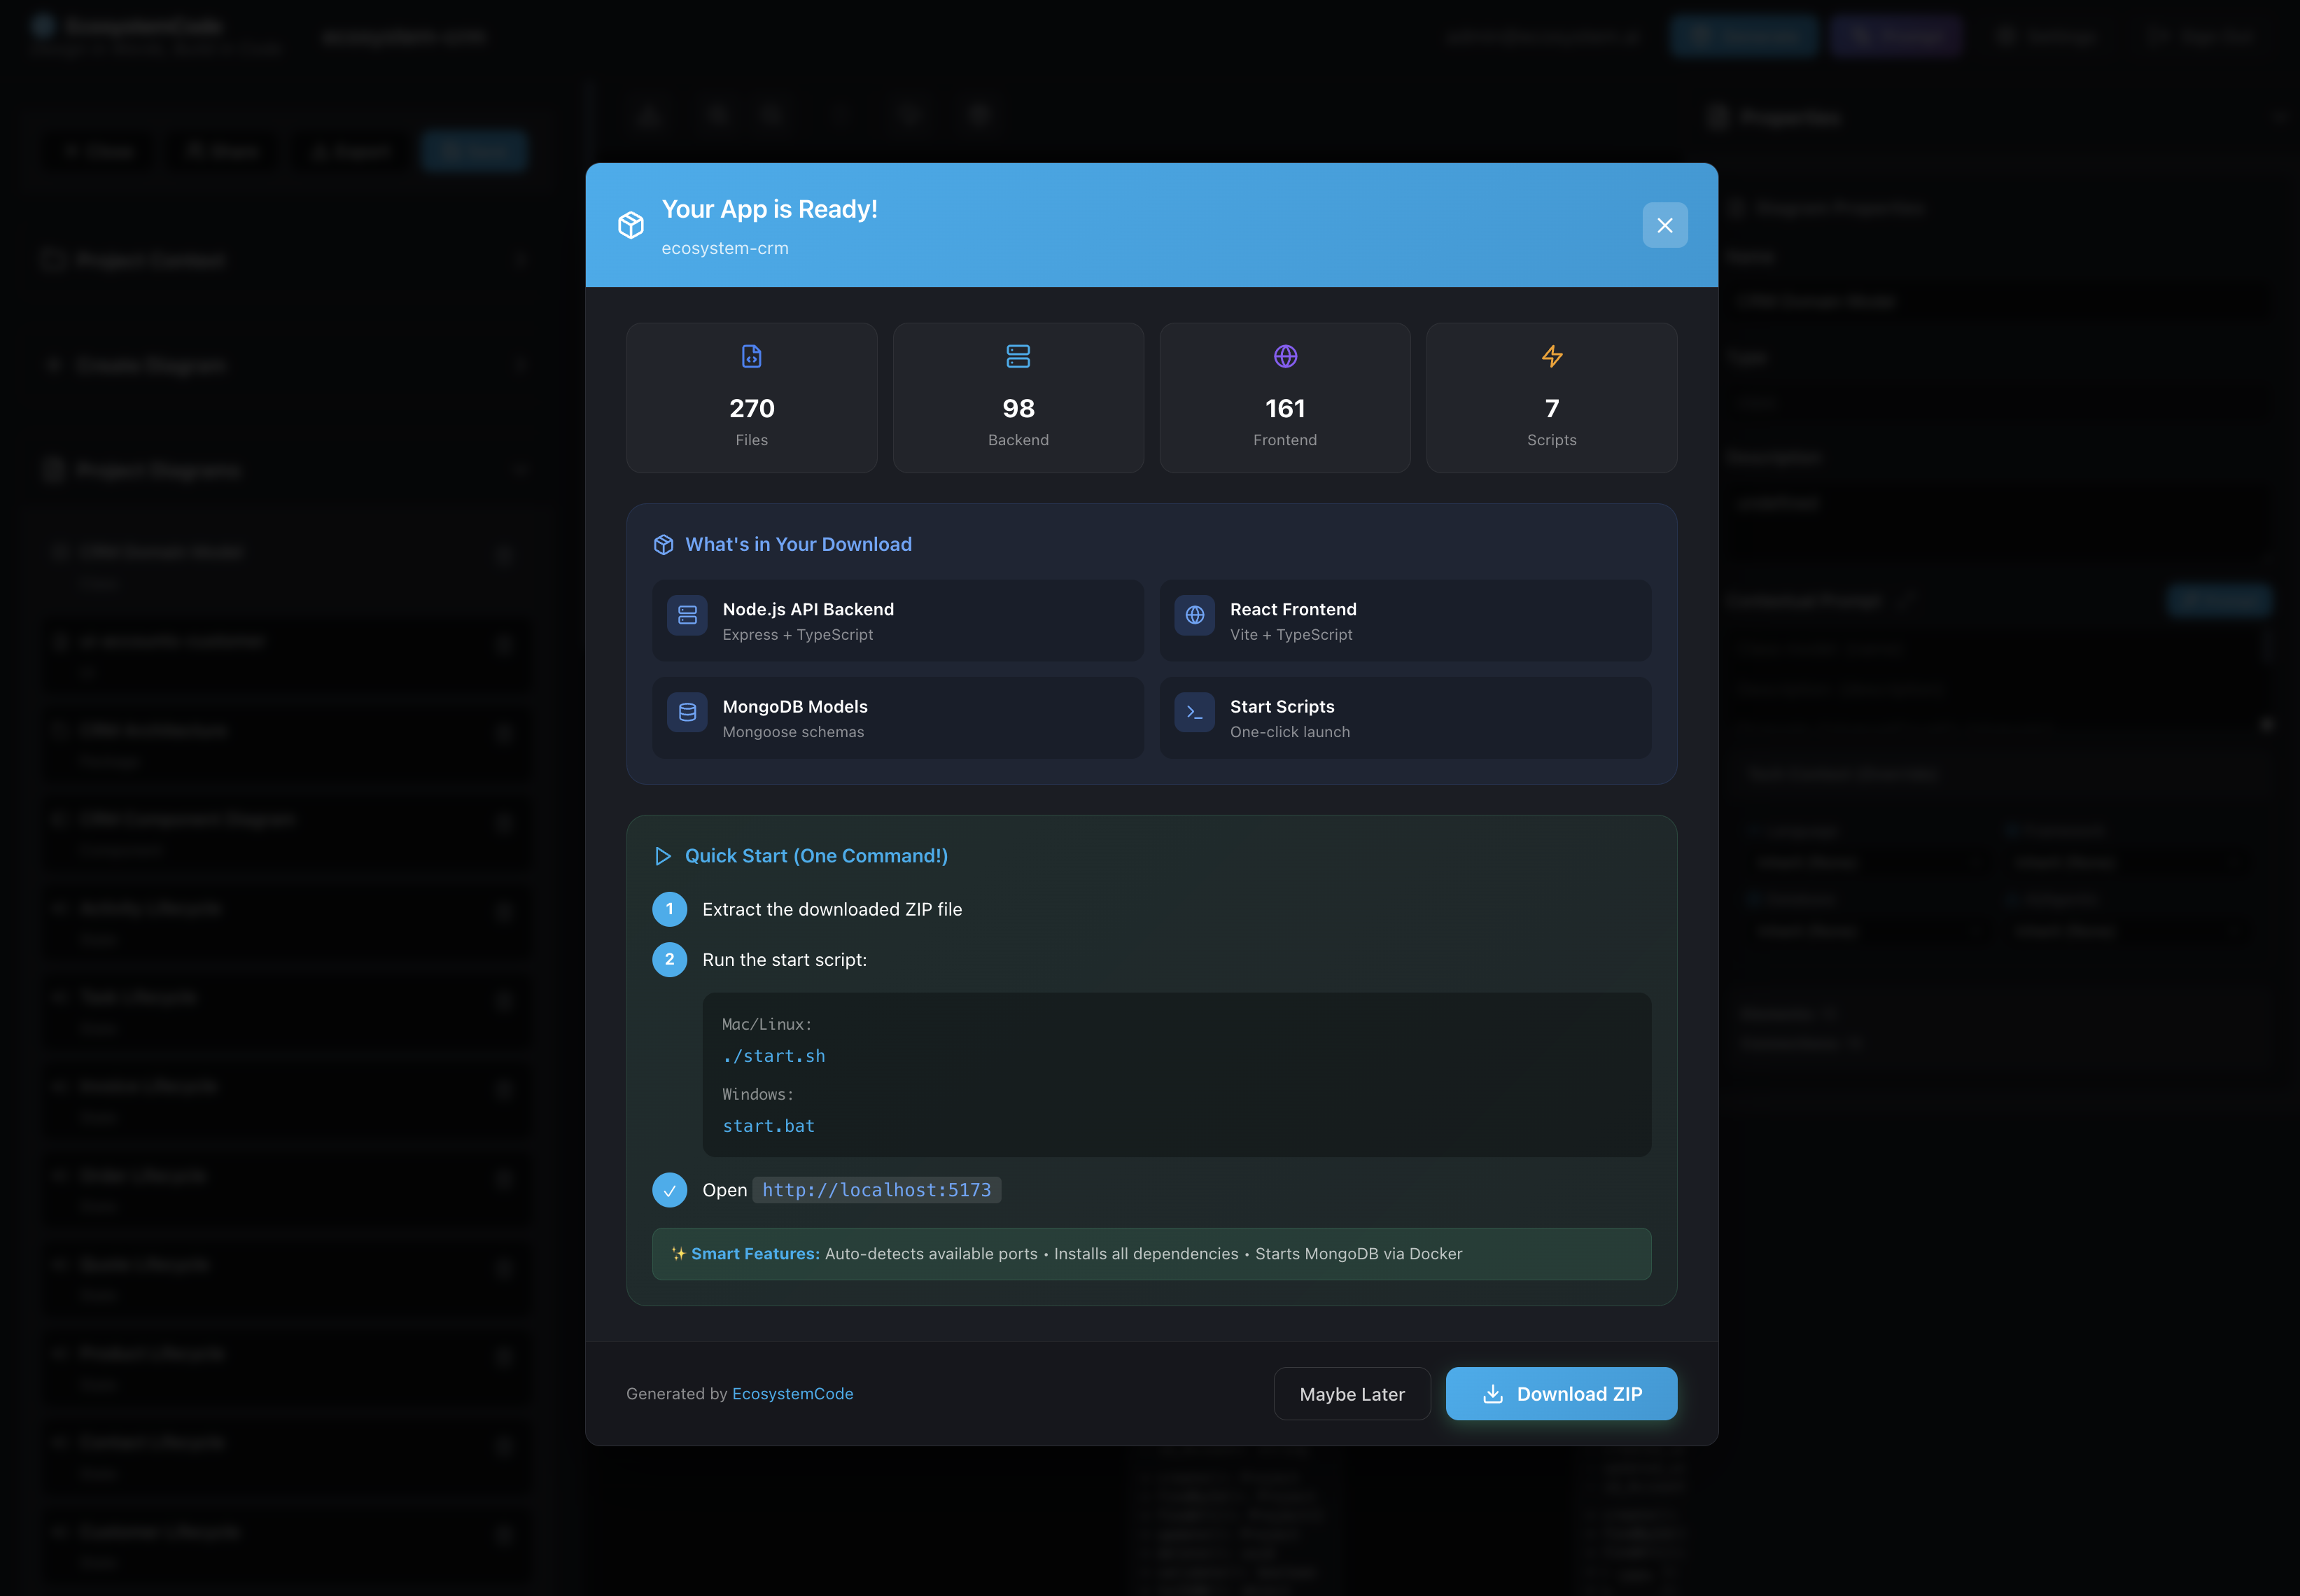This screenshot has height=1596, width=2300.
Task: Click the globe icon beside React Frontend
Action: (x=1194, y=617)
